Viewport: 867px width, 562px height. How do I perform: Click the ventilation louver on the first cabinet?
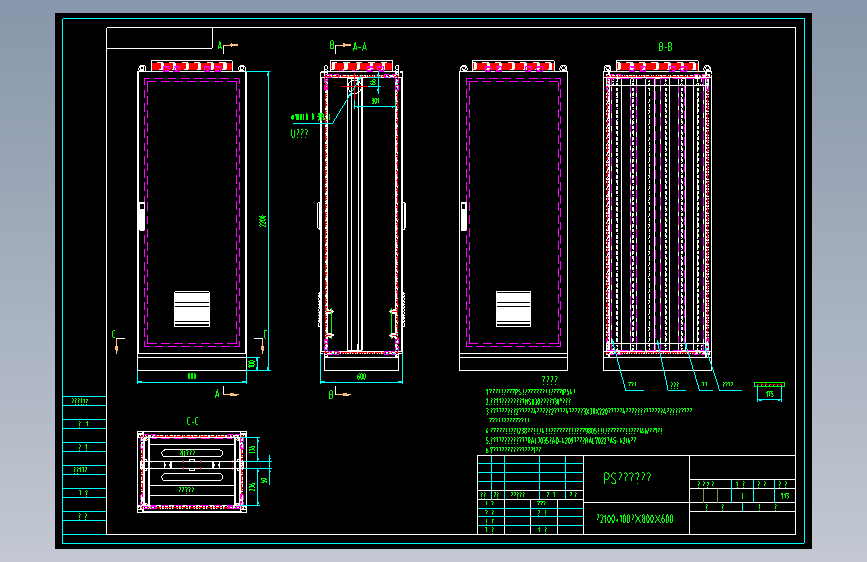[x=192, y=309]
